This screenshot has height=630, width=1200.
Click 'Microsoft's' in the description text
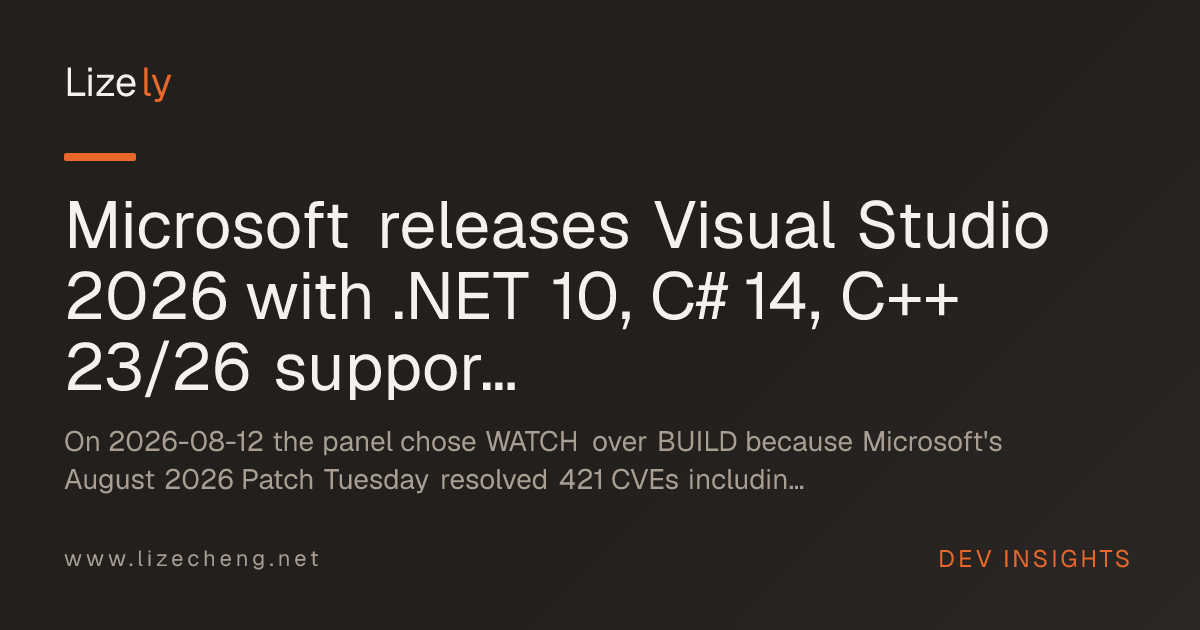(x=932, y=441)
